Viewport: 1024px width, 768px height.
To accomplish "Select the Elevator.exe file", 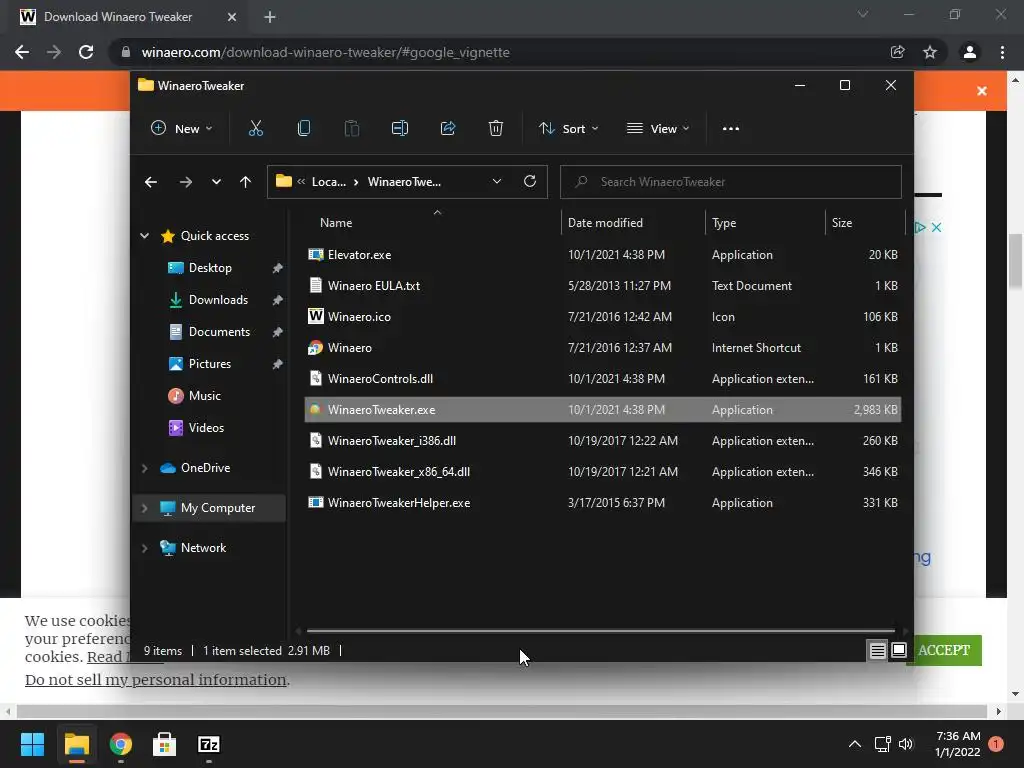I will (x=603, y=255).
